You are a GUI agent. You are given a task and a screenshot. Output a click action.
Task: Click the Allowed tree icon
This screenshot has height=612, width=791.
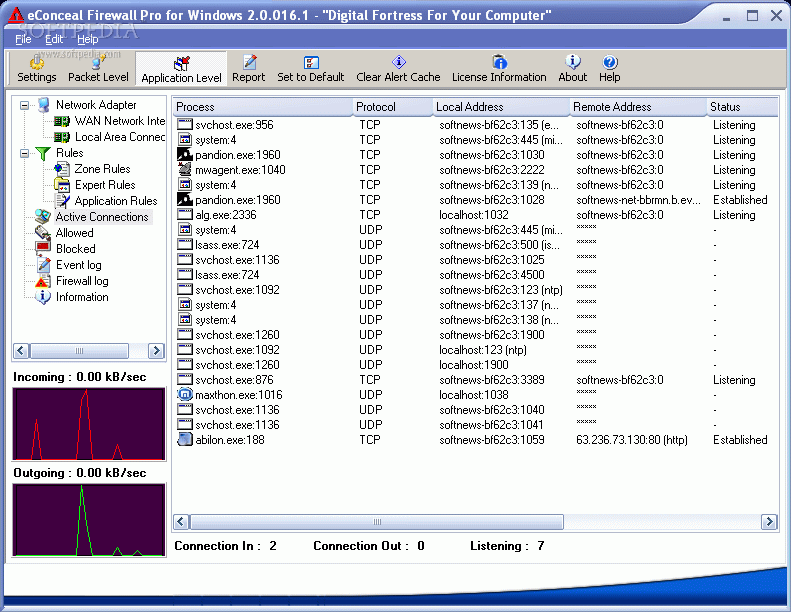click(43, 233)
